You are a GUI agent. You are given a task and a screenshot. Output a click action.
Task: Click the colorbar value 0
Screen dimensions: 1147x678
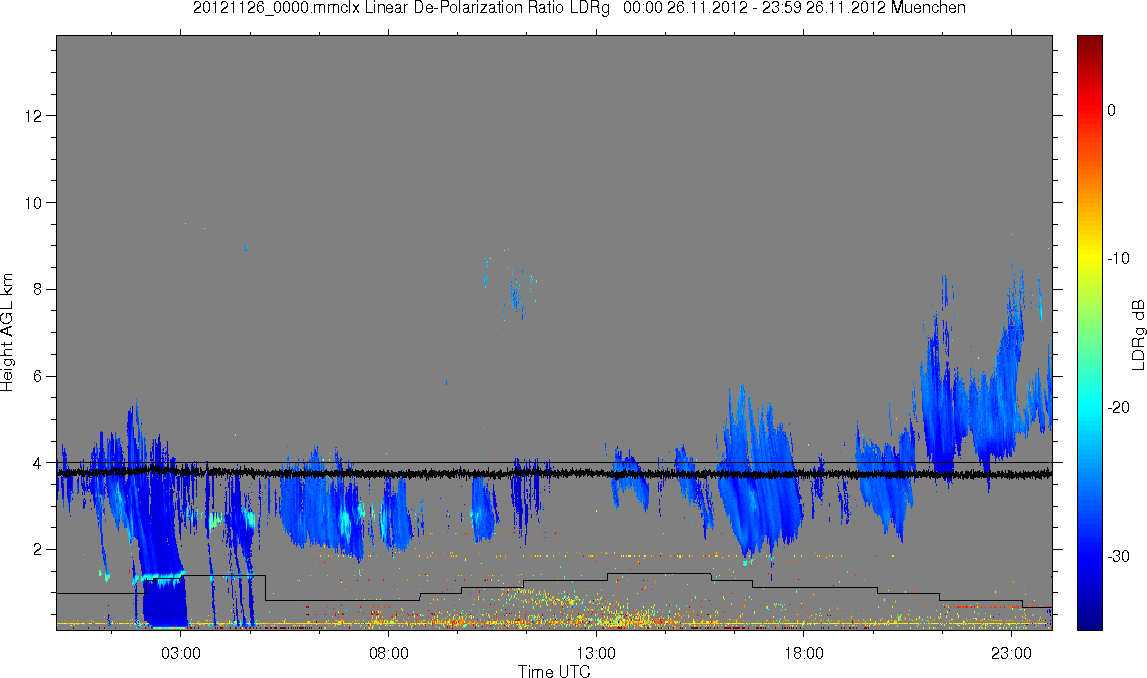(1111, 110)
